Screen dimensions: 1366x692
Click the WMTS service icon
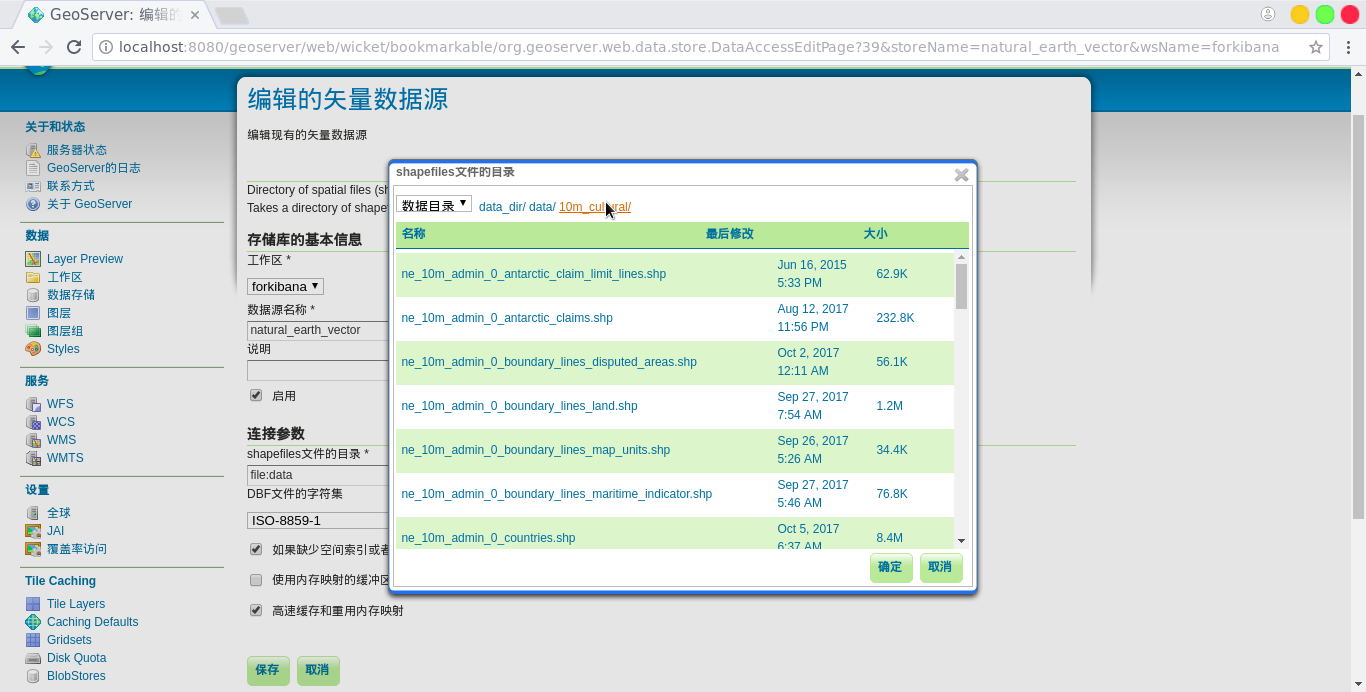pyautogui.click(x=33, y=458)
